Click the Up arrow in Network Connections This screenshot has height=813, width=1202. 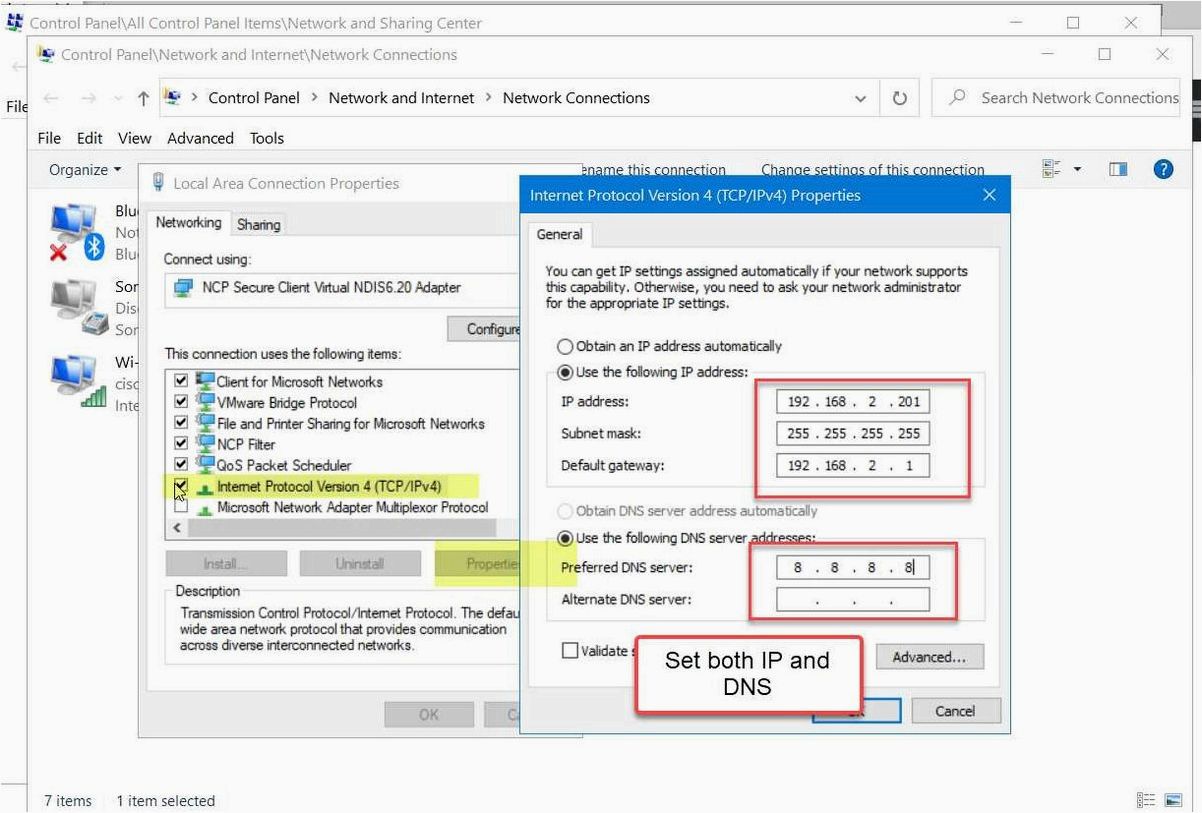click(143, 98)
